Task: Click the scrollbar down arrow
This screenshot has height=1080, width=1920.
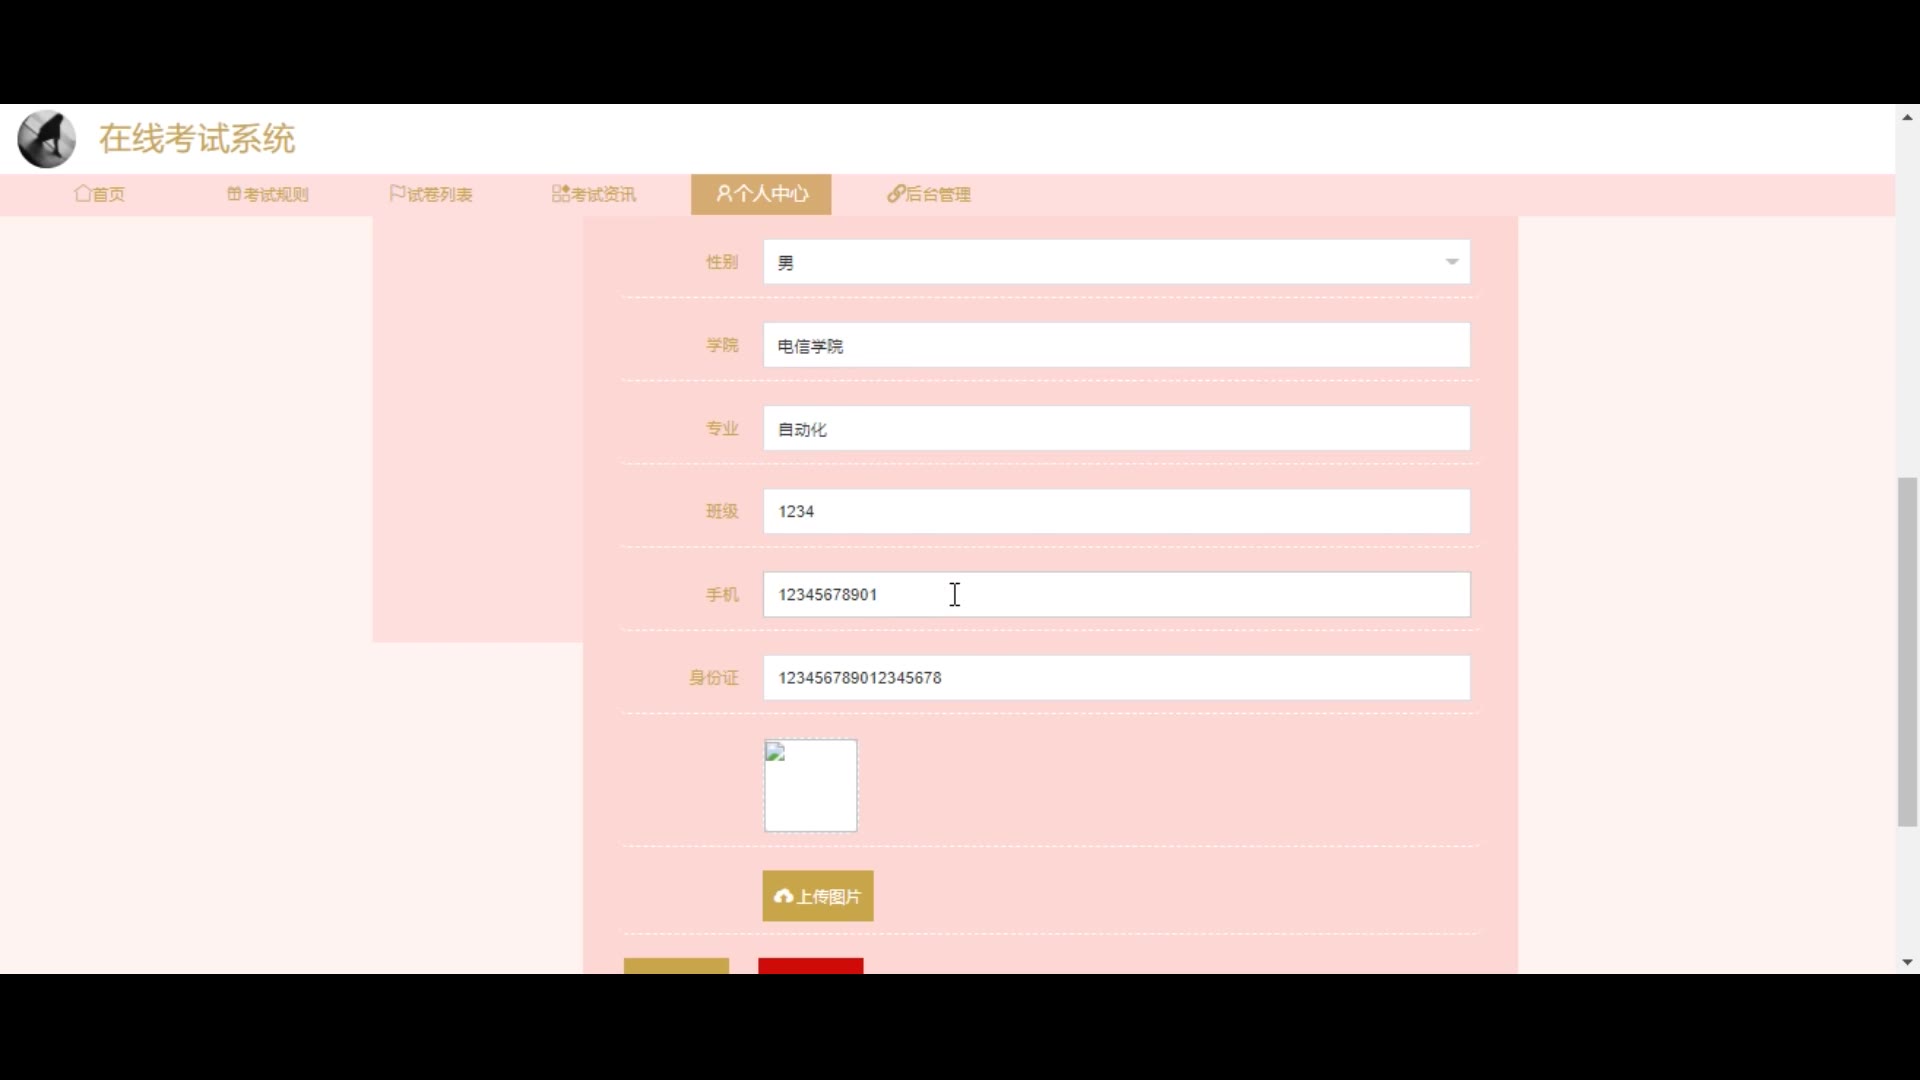Action: pos(1907,962)
